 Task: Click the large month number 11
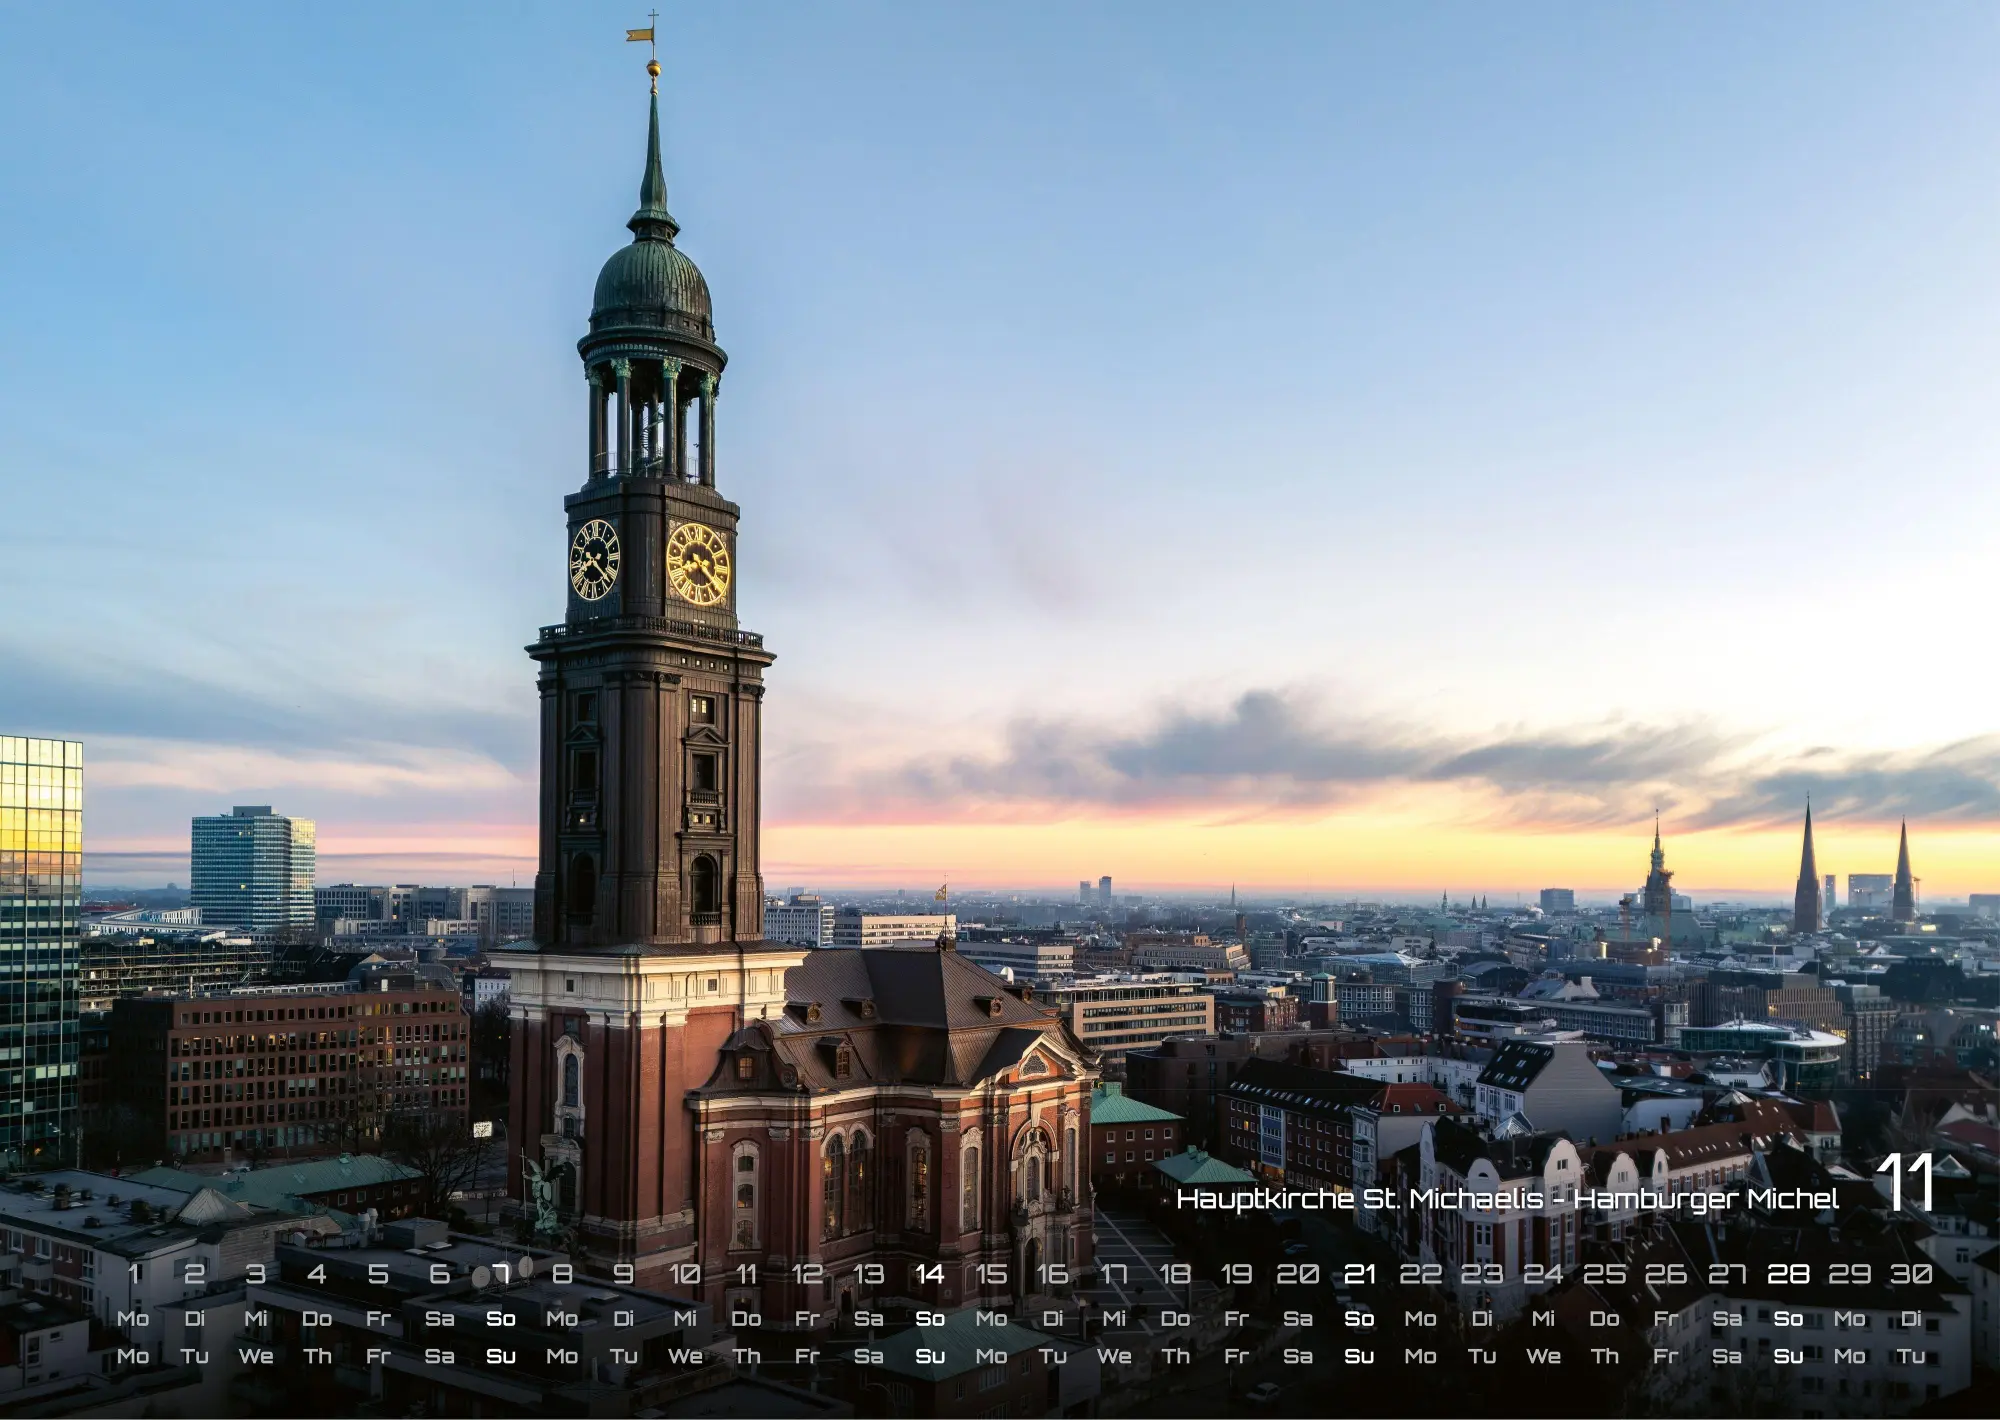[1904, 1183]
